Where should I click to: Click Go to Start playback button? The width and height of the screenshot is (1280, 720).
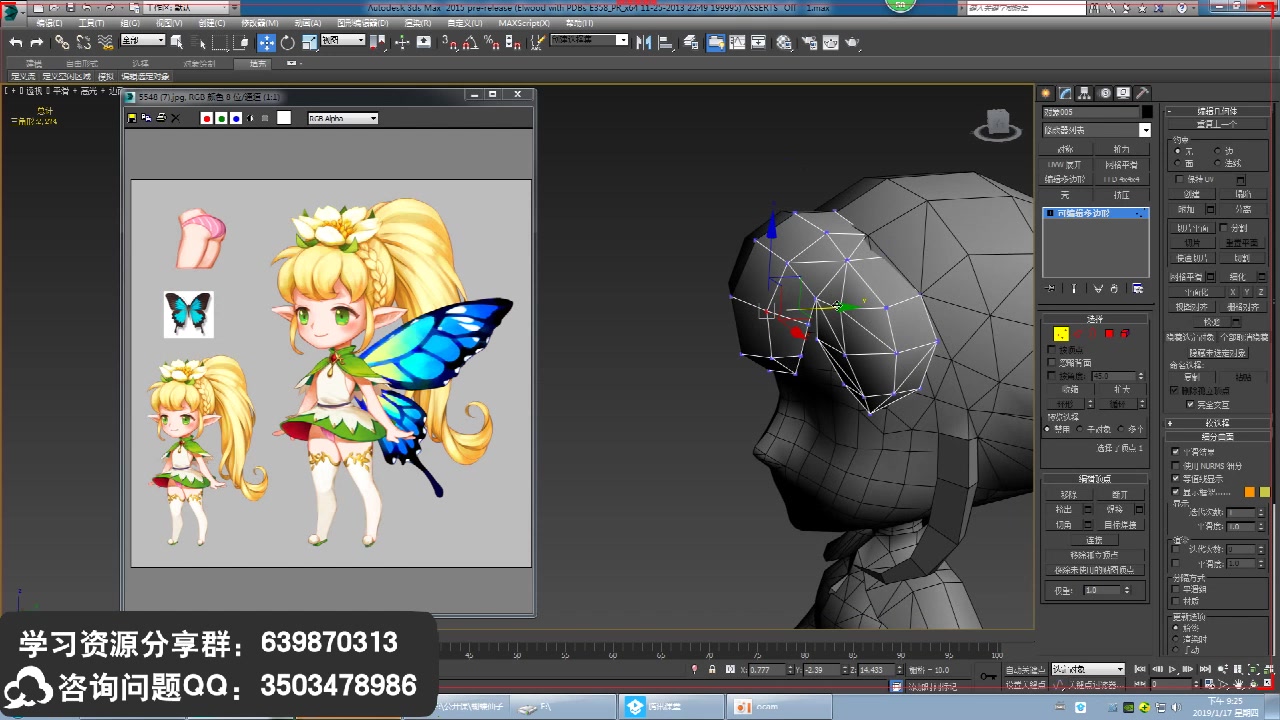point(1140,669)
